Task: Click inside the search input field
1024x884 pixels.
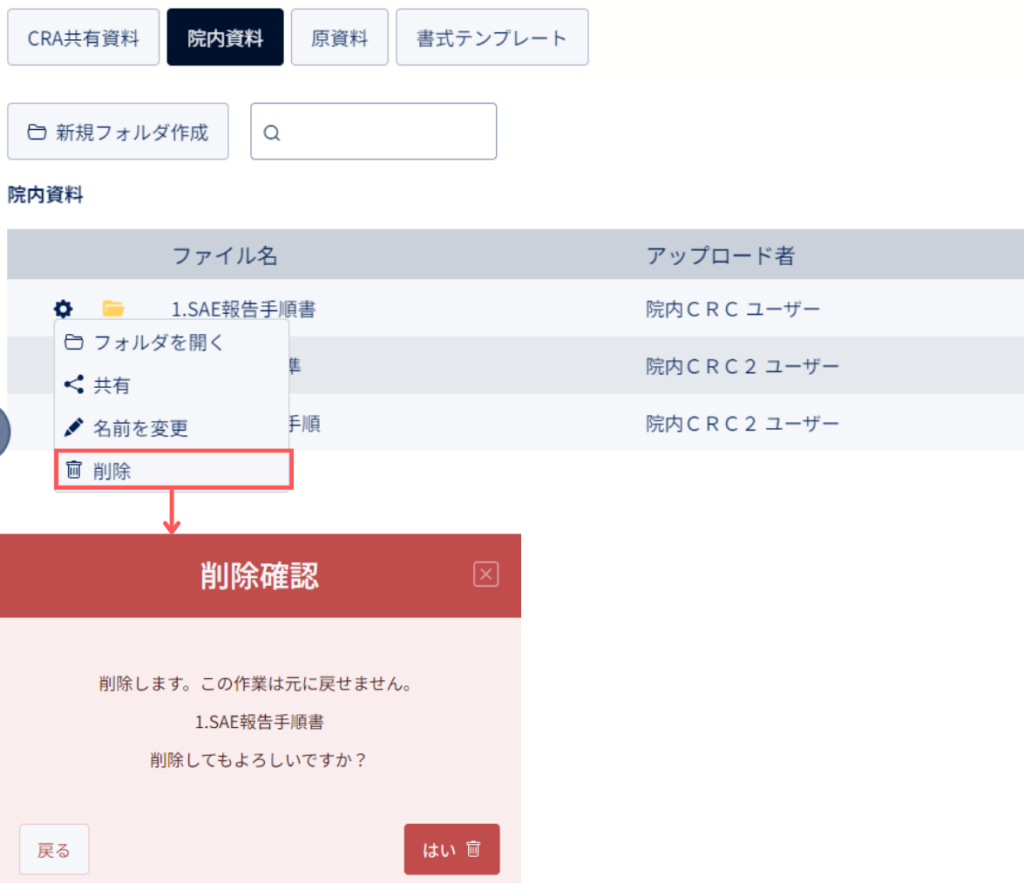Action: tap(374, 131)
